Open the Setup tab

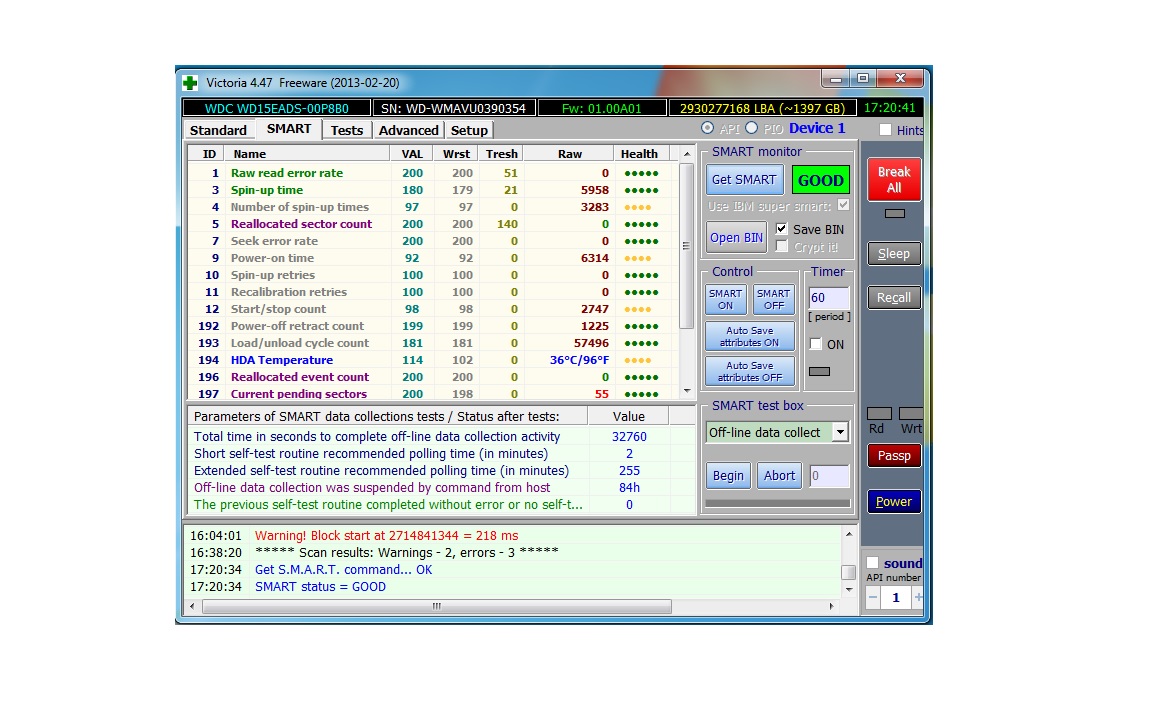469,131
